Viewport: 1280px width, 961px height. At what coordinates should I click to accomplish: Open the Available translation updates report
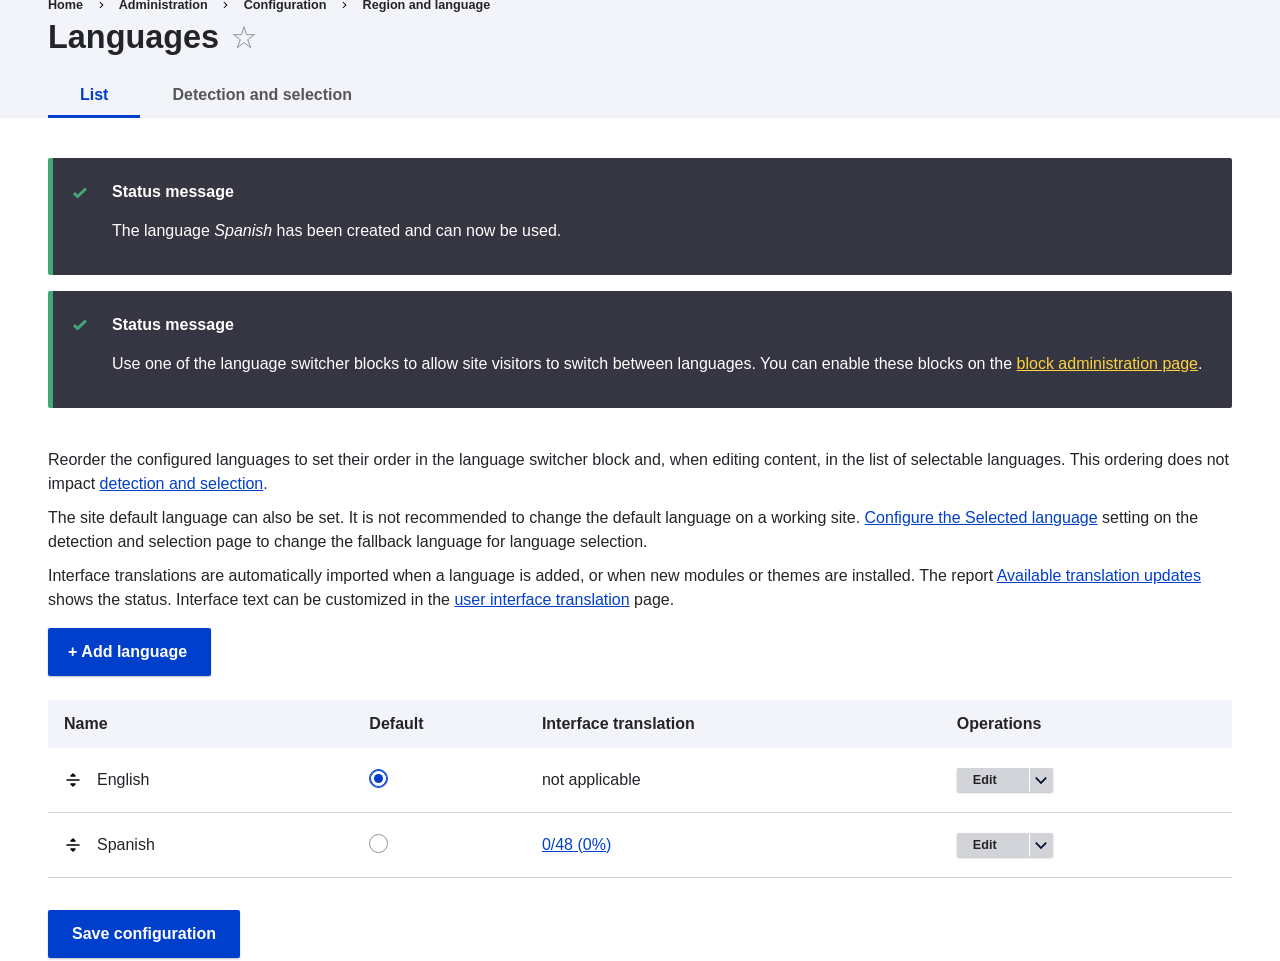pos(1098,574)
